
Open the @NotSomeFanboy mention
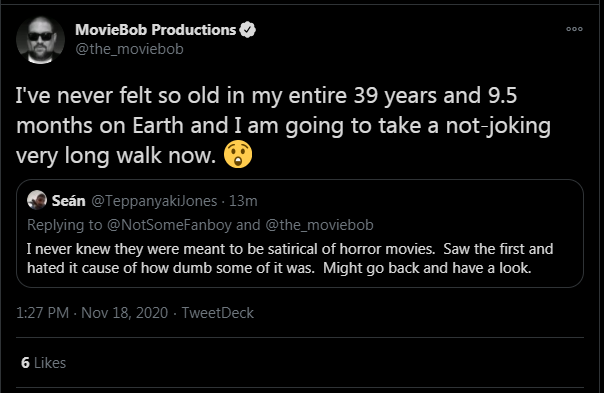[x=169, y=225]
